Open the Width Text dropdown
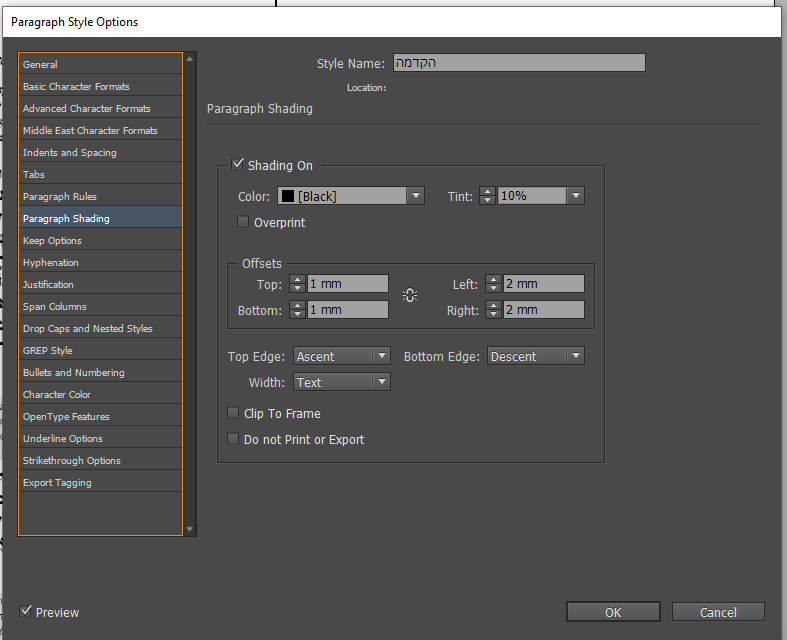Screen dimensions: 787x640 click(x=342, y=382)
